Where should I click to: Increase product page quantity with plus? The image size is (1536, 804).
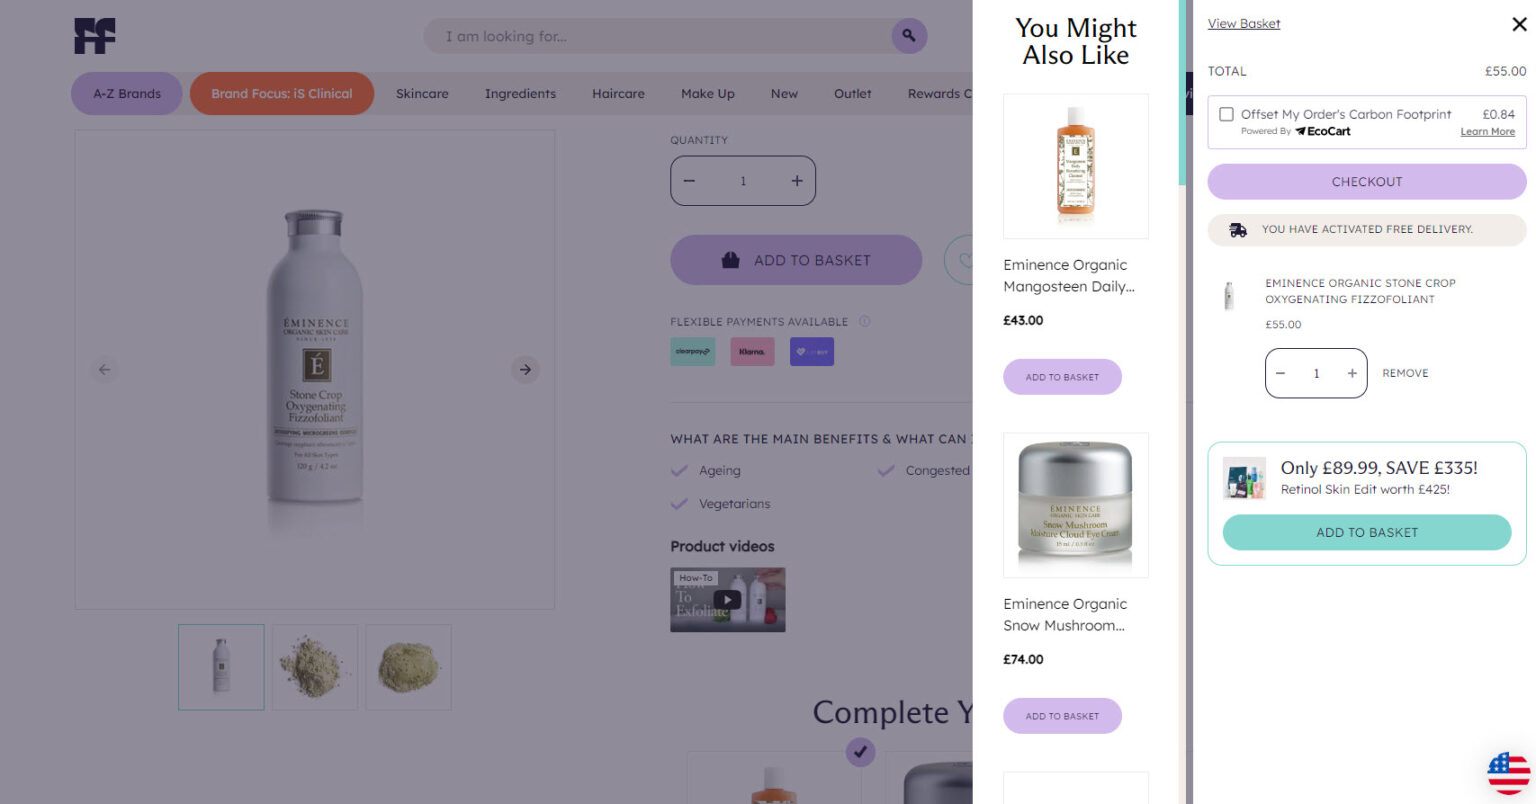click(797, 181)
